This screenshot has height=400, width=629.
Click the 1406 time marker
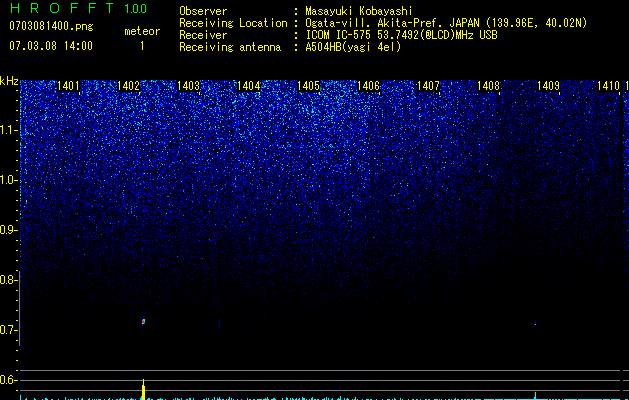point(368,86)
